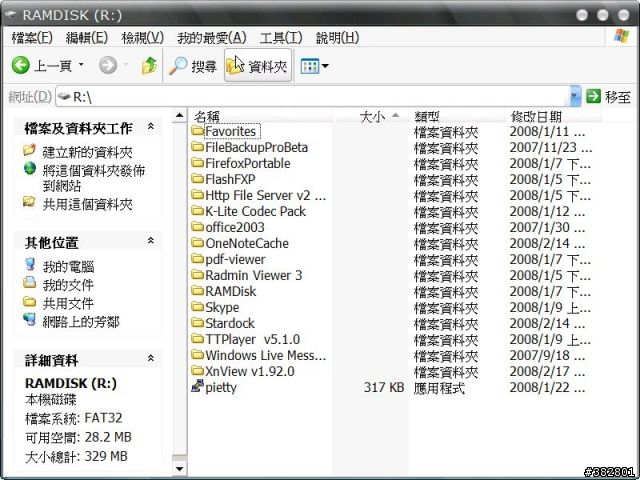Open 共用文件 from other places

68,303
